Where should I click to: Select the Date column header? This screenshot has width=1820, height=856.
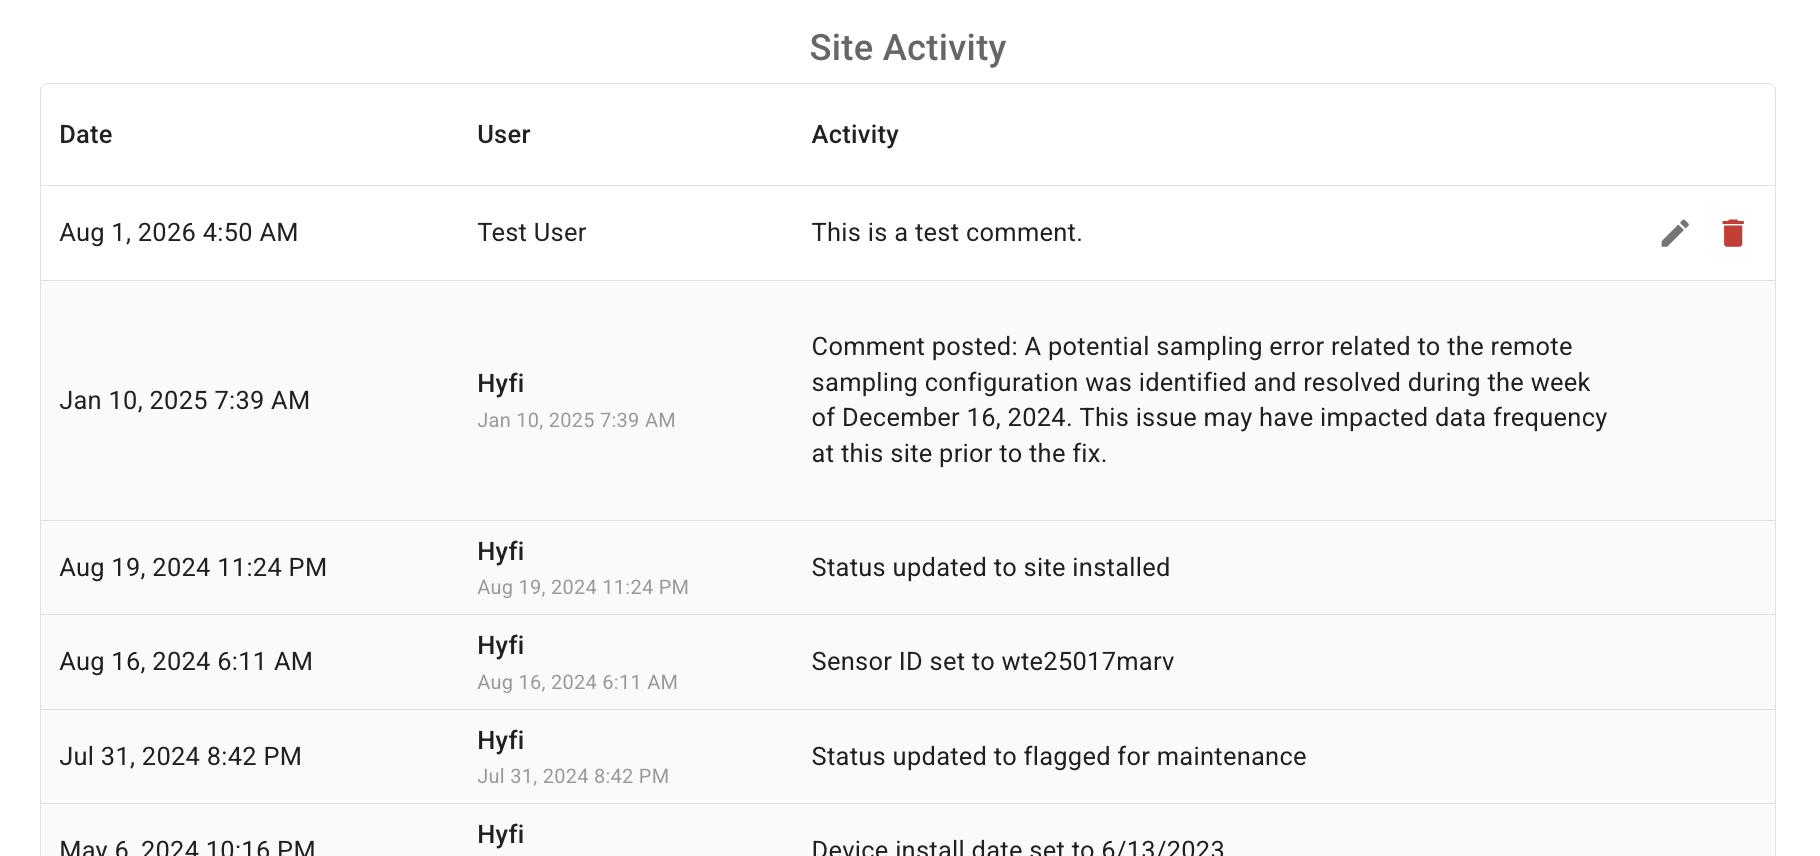(x=86, y=135)
